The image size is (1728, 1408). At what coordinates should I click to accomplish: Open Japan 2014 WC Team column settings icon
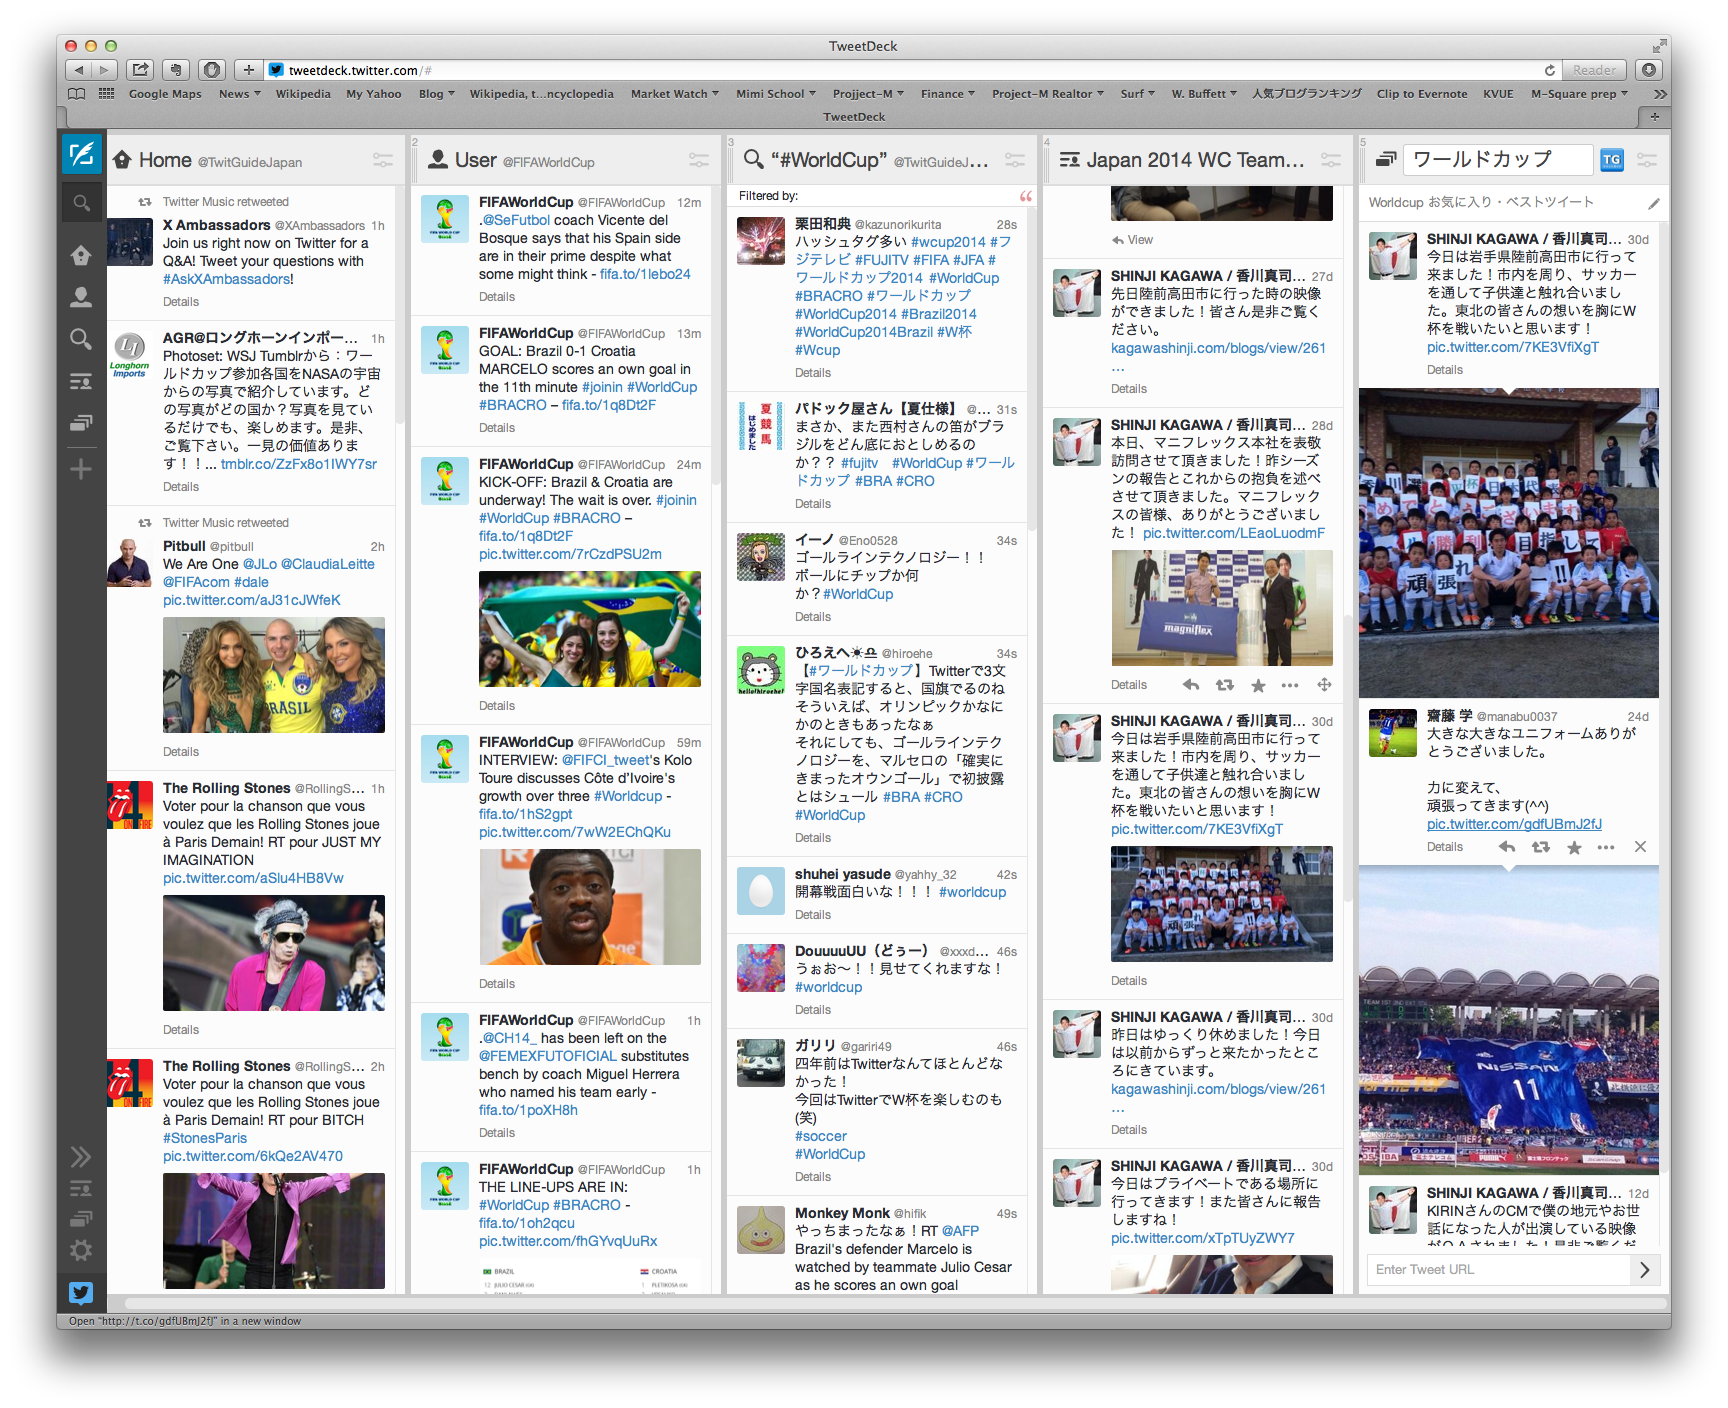pyautogui.click(x=1331, y=160)
